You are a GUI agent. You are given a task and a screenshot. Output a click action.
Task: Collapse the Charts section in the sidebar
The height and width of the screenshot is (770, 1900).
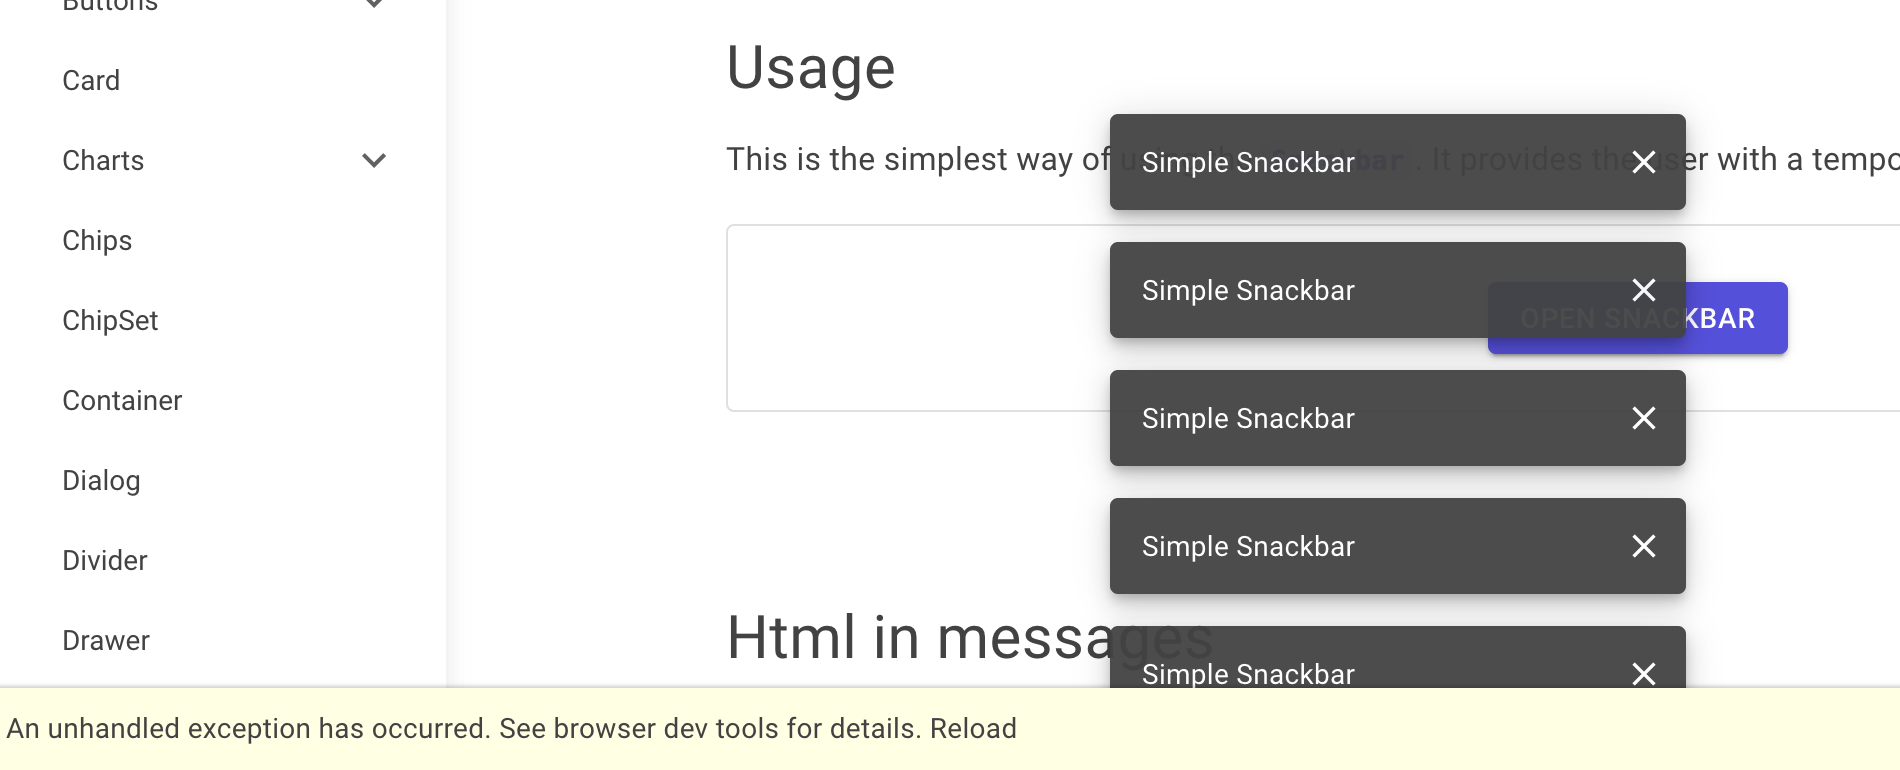(x=374, y=160)
